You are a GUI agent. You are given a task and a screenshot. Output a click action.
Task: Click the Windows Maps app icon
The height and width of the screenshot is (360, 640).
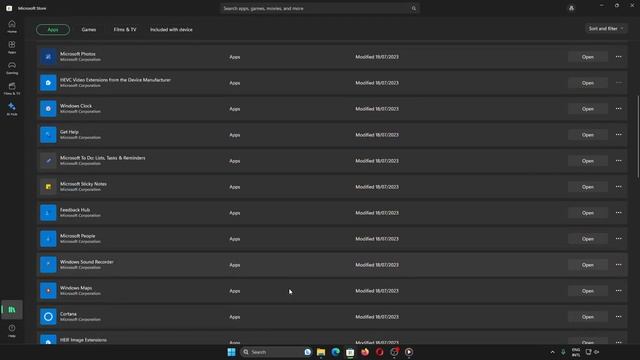(48, 291)
